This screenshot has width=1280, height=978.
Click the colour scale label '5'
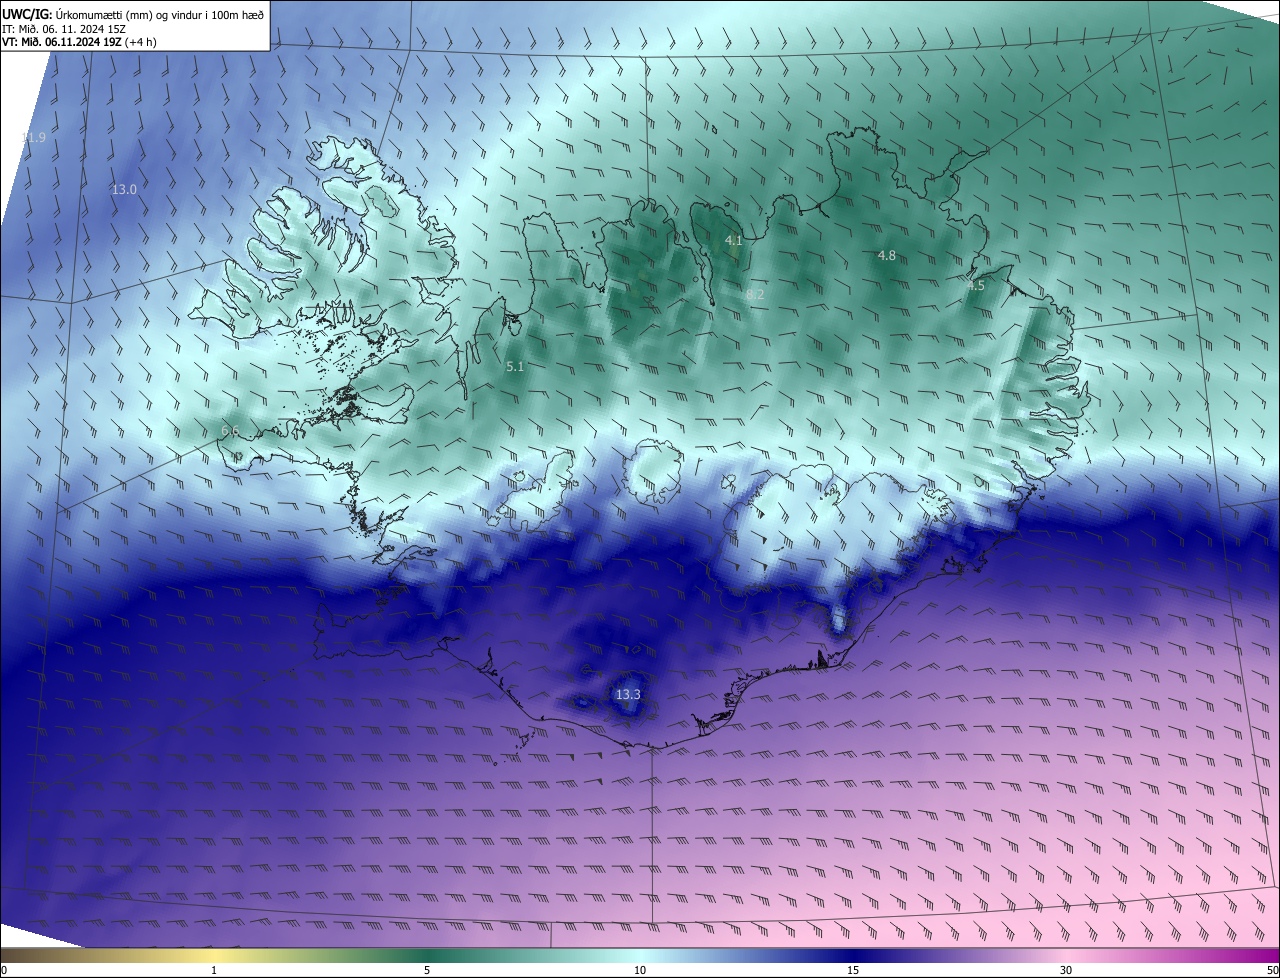pyautogui.click(x=427, y=970)
